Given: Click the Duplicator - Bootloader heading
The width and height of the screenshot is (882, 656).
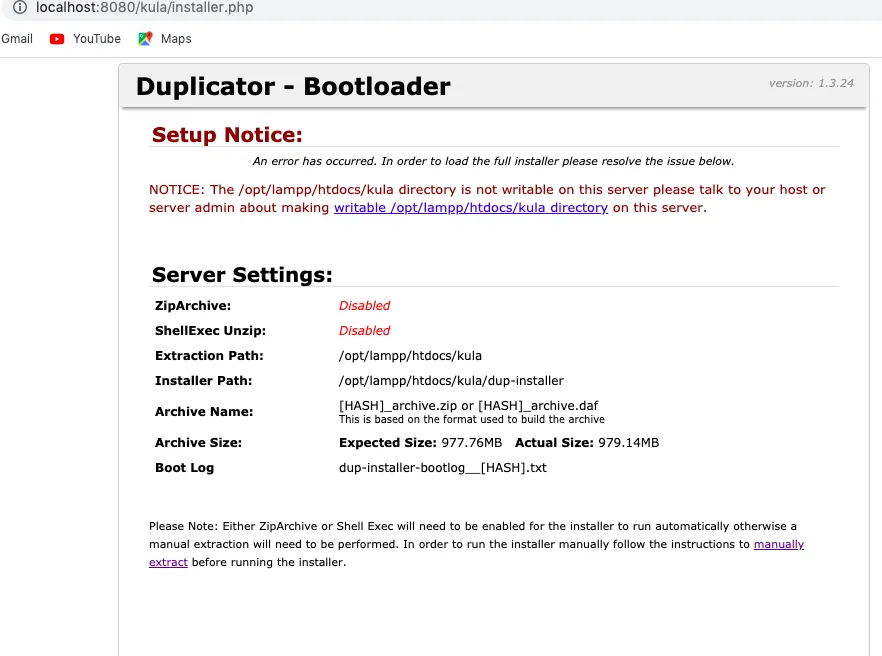Looking at the screenshot, I should pos(293,87).
